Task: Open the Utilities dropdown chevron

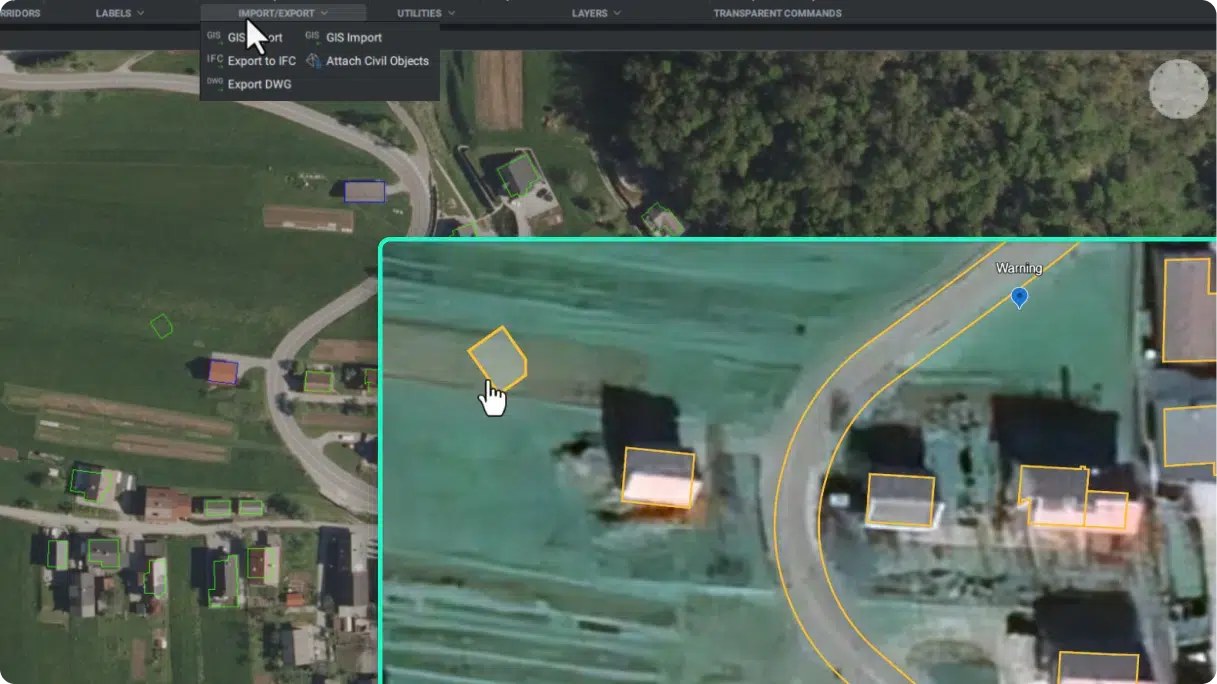Action: point(452,13)
